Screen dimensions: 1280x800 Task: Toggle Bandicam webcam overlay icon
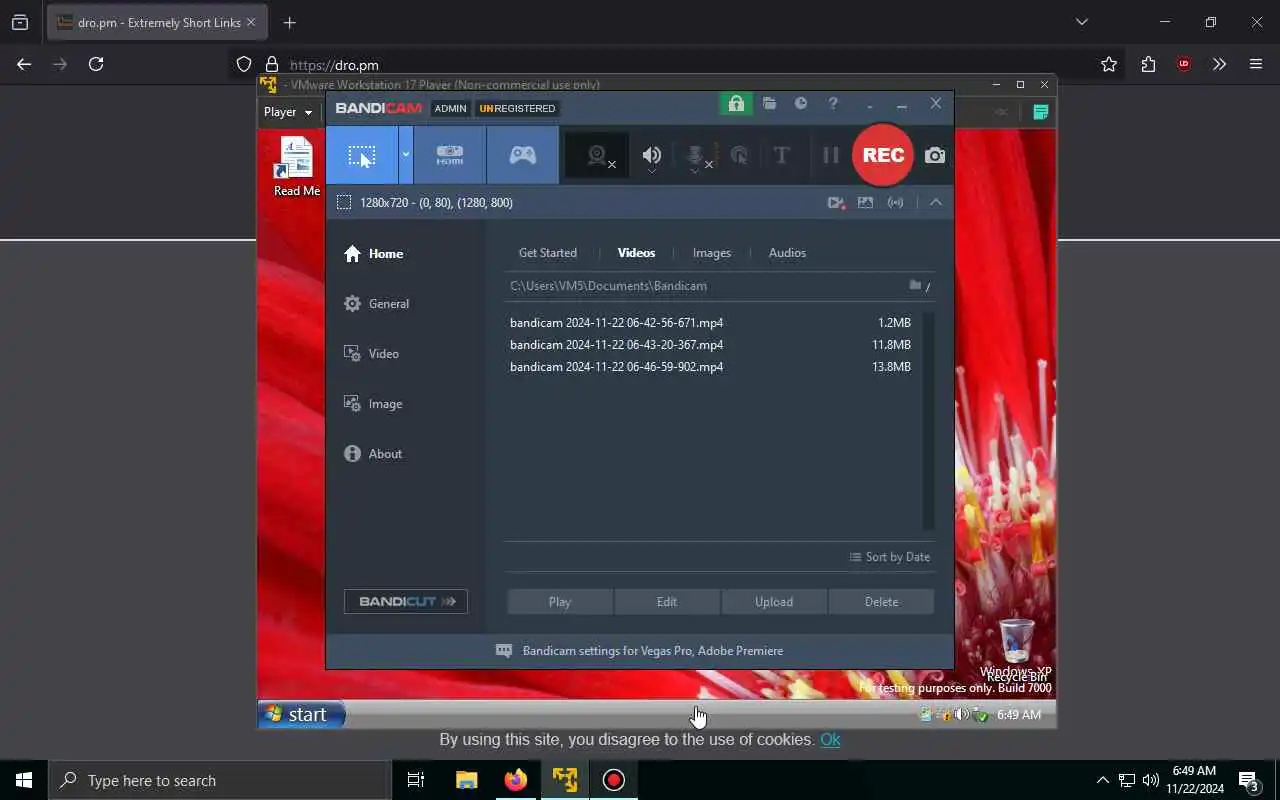click(x=598, y=156)
